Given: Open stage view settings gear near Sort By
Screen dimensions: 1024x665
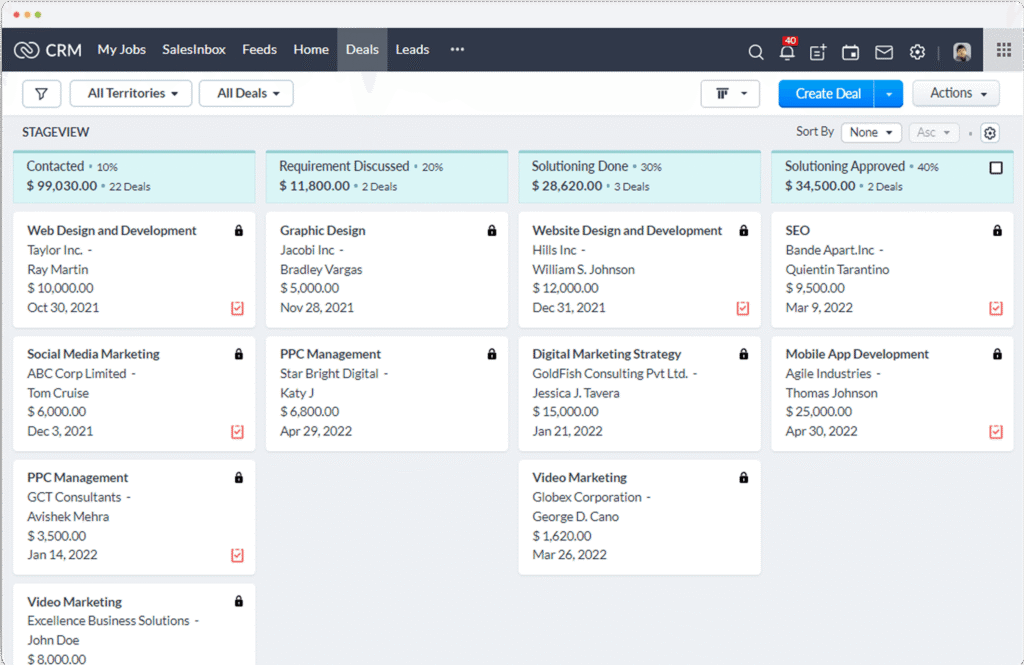Looking at the screenshot, I should (x=989, y=133).
